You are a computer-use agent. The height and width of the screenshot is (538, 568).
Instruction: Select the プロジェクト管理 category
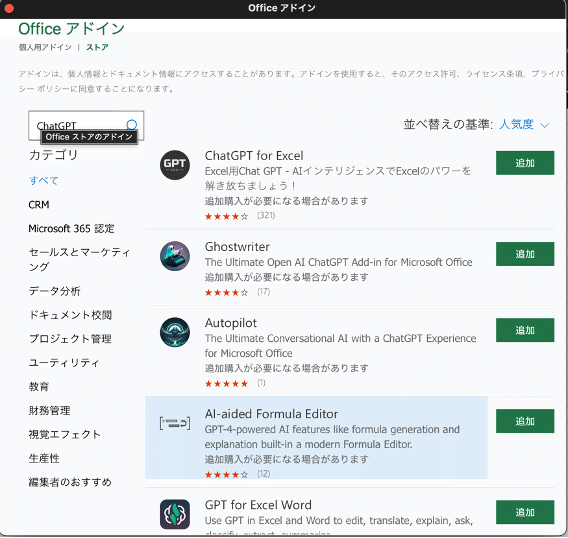(70, 339)
